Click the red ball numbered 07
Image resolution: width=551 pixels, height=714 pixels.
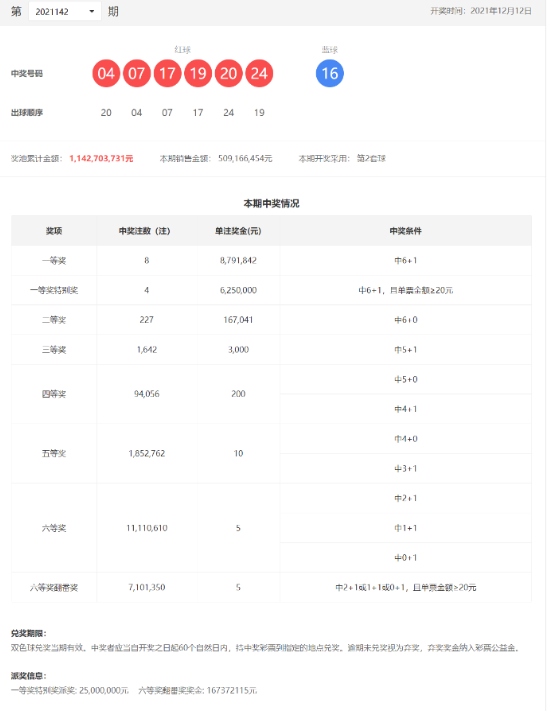[x=137, y=73]
